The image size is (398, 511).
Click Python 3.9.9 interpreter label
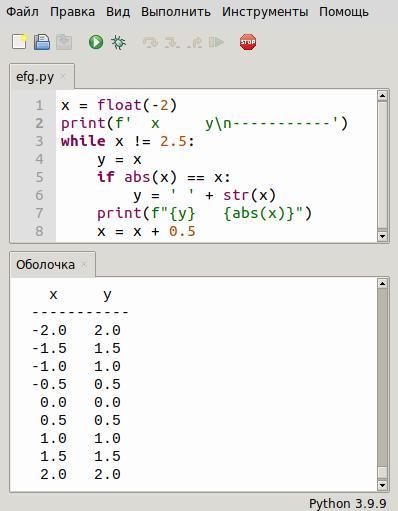(x=348, y=503)
